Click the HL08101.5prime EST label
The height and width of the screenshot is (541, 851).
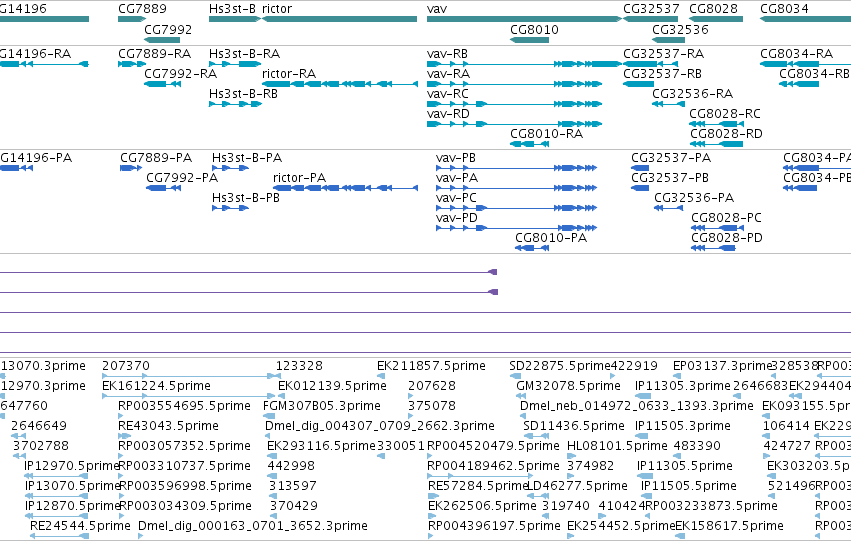(617, 446)
